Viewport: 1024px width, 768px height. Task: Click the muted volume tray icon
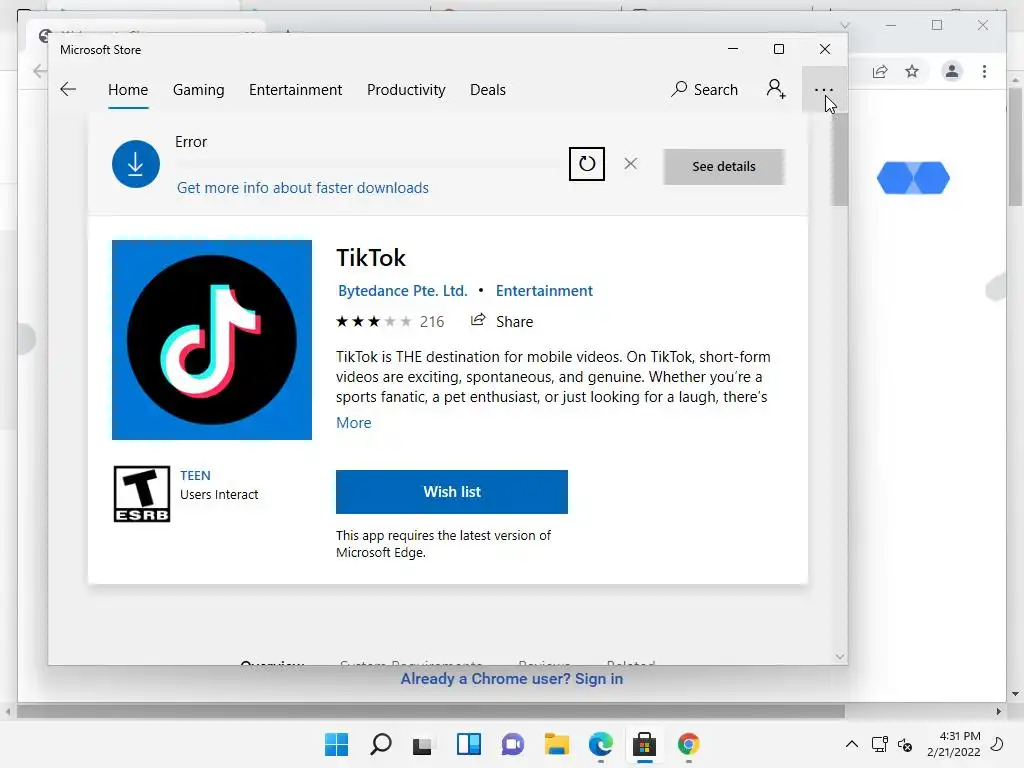point(904,744)
